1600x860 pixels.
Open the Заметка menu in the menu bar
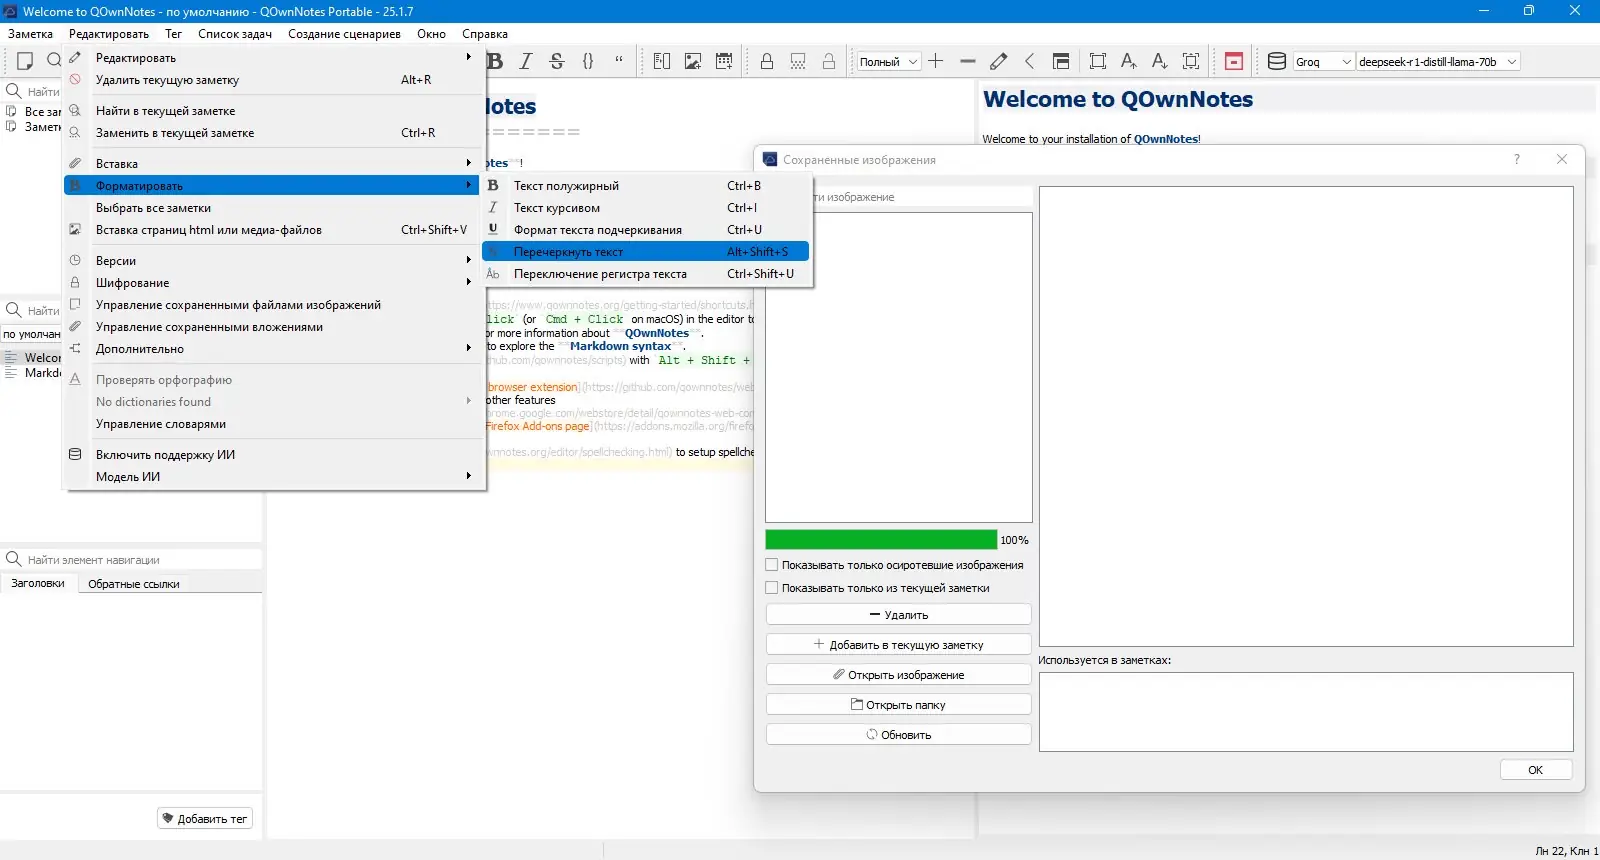coord(31,34)
